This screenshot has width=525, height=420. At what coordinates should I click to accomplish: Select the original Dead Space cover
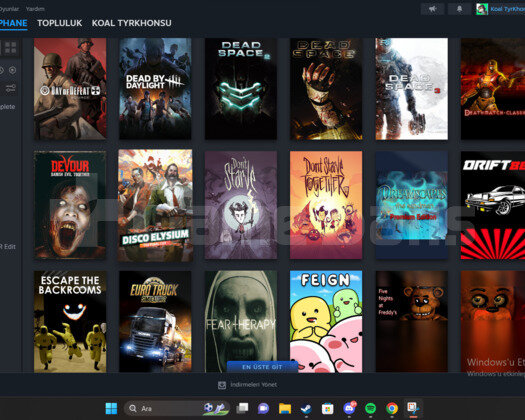[x=326, y=88]
